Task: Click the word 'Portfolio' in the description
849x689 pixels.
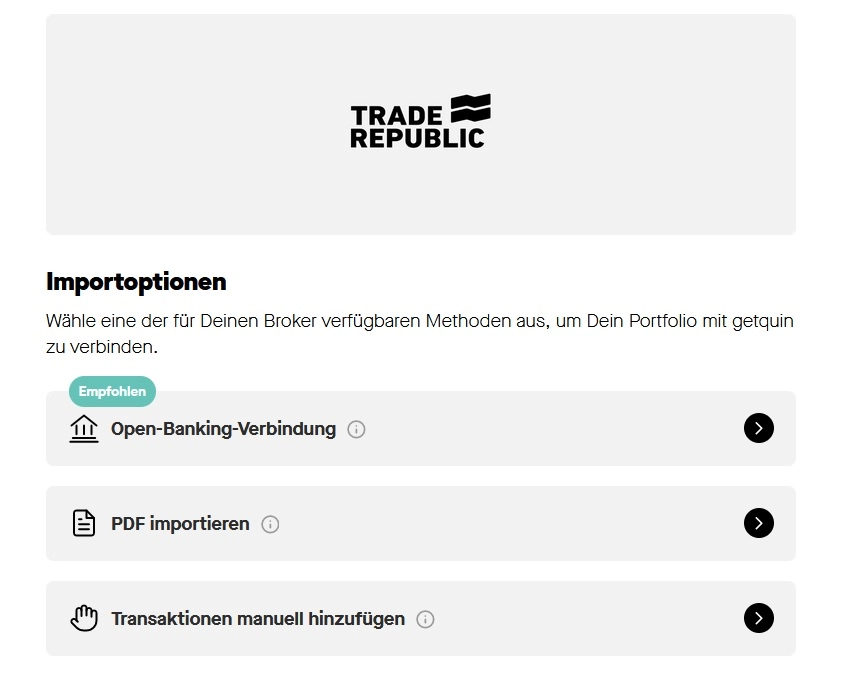Action: (x=653, y=322)
